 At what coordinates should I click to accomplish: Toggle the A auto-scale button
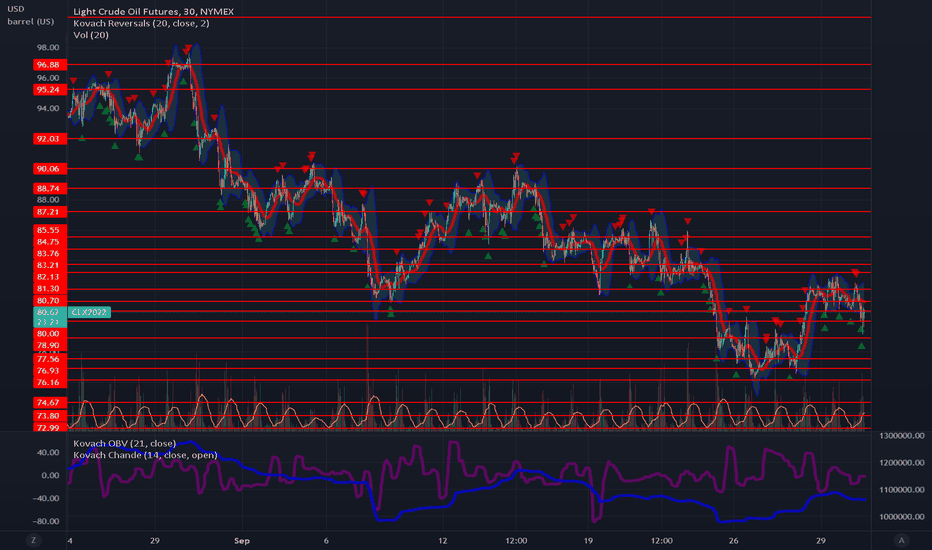(901, 540)
